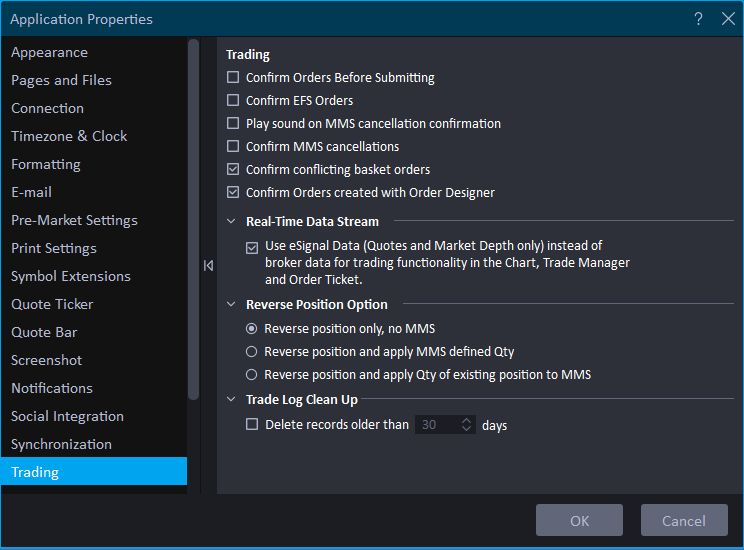Image resolution: width=744 pixels, height=550 pixels.
Task: Select Reverse position and apply MMS defined Qty
Action: click(252, 351)
